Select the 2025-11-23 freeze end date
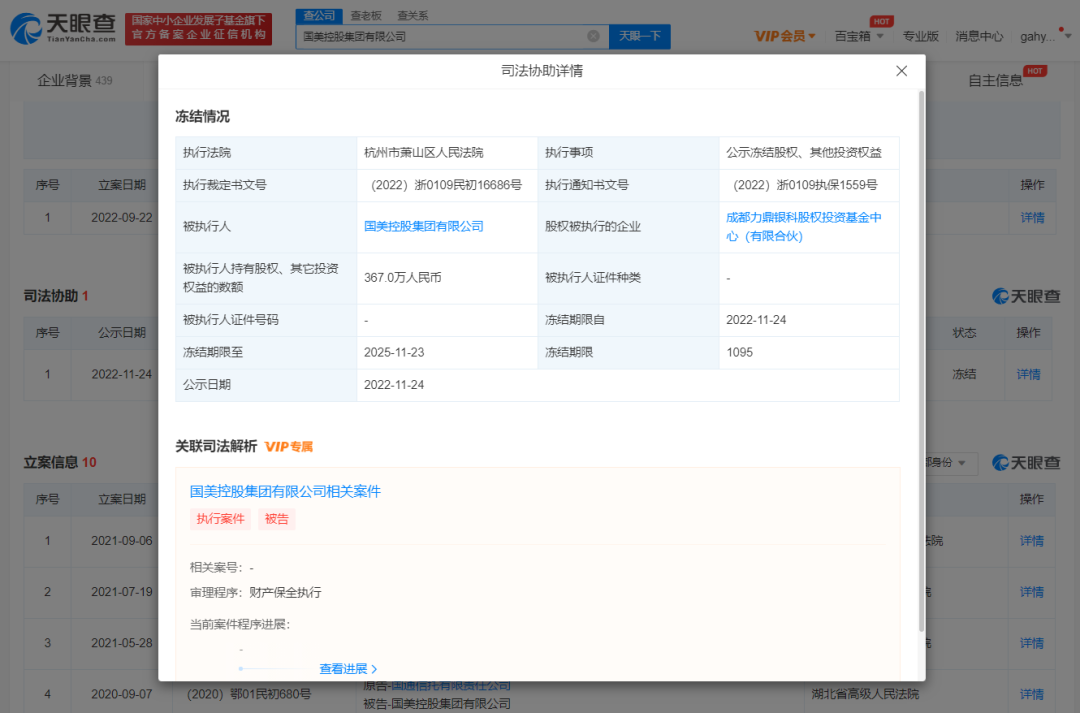 point(394,352)
